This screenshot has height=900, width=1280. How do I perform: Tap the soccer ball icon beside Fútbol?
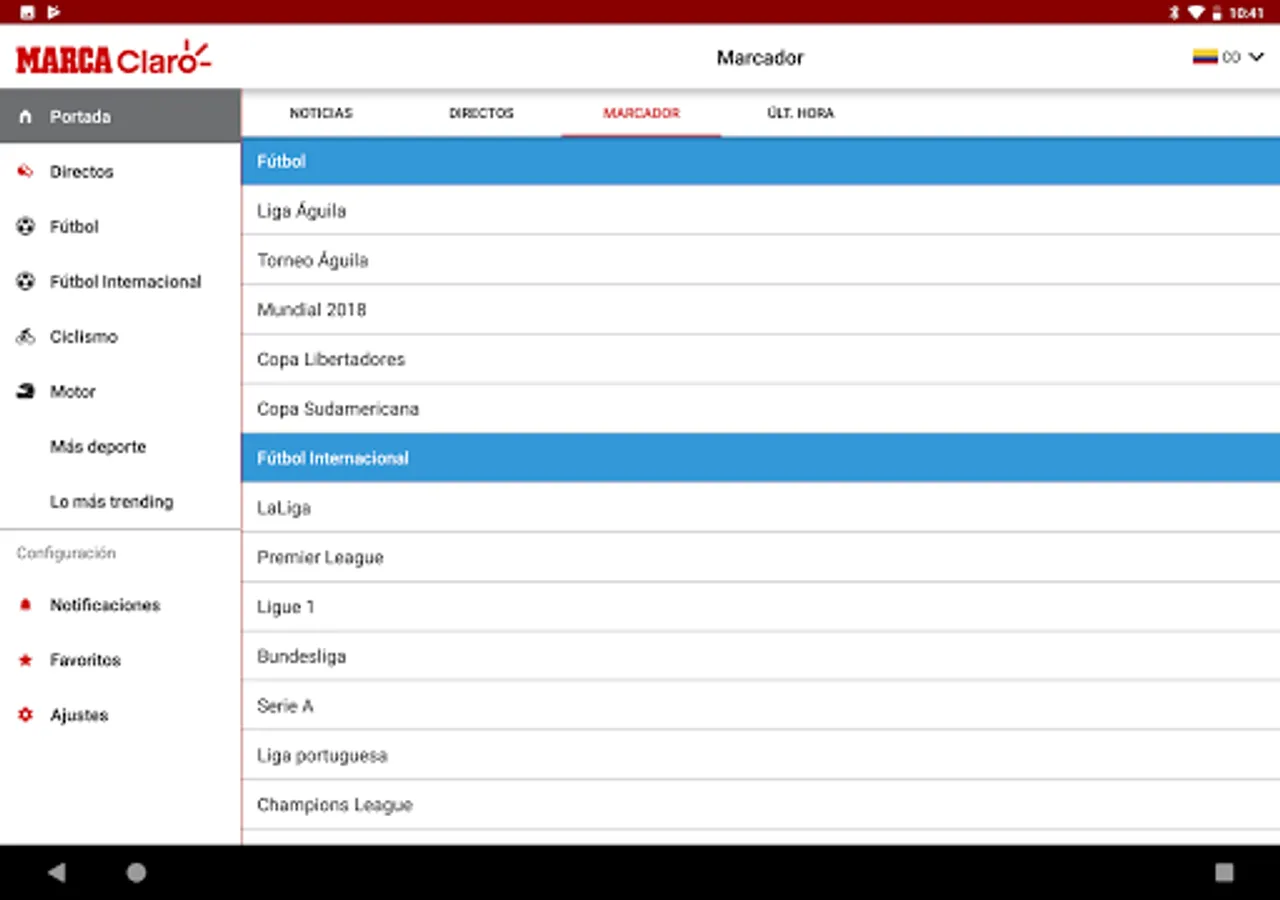coord(26,227)
